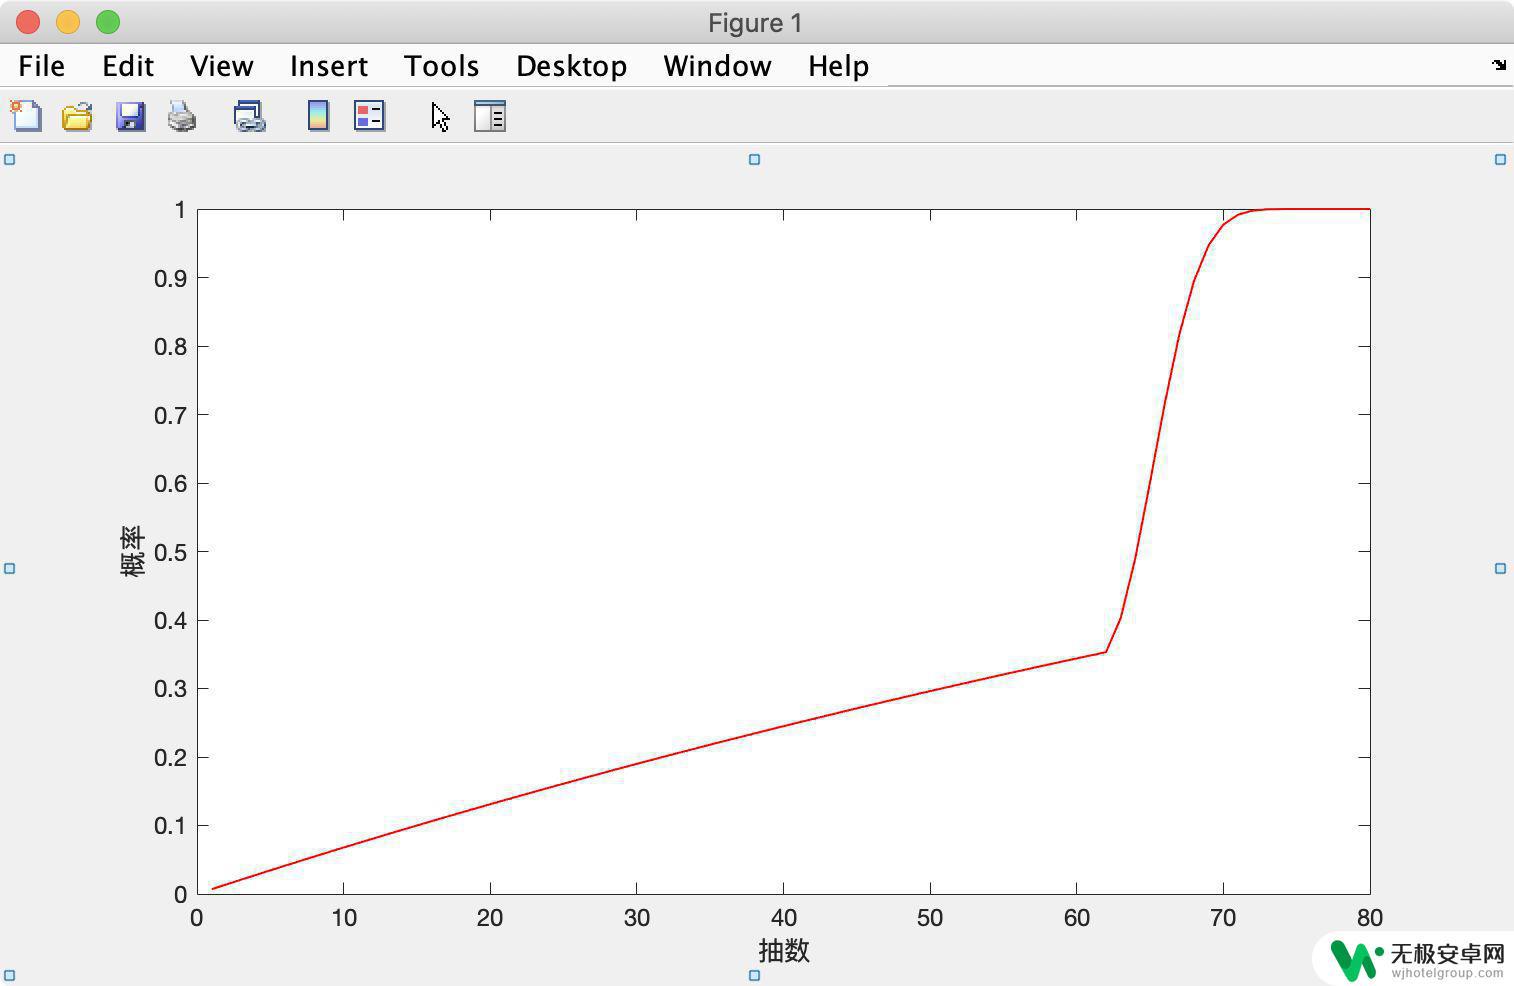
Task: Minimize the window with the yellow button
Action: click(x=68, y=21)
